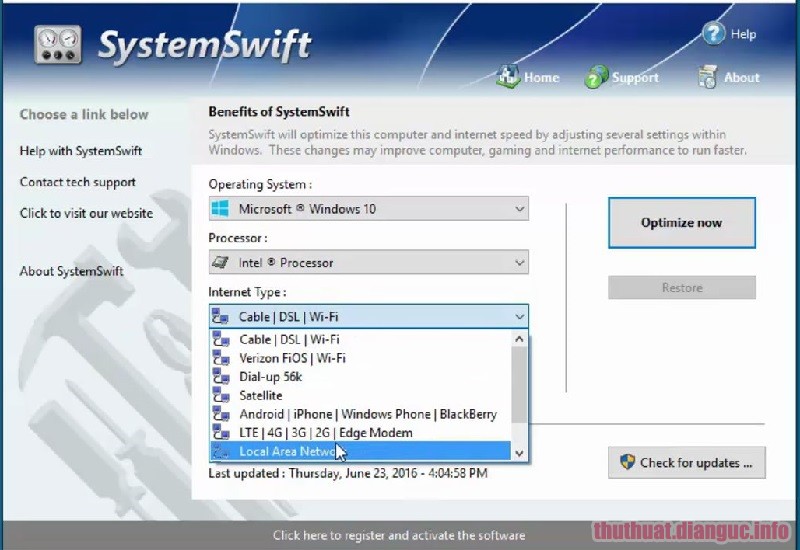Image resolution: width=800 pixels, height=550 pixels.
Task: Click the Restore button
Action: (682, 287)
